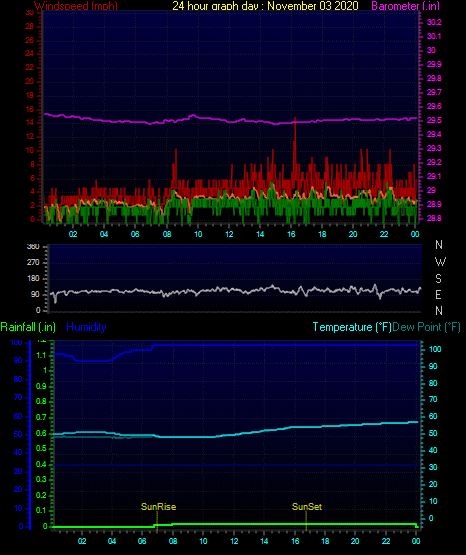The width and height of the screenshot is (466, 555).
Task: Click the Dew Point (°F) legend label
Action: tap(426, 327)
